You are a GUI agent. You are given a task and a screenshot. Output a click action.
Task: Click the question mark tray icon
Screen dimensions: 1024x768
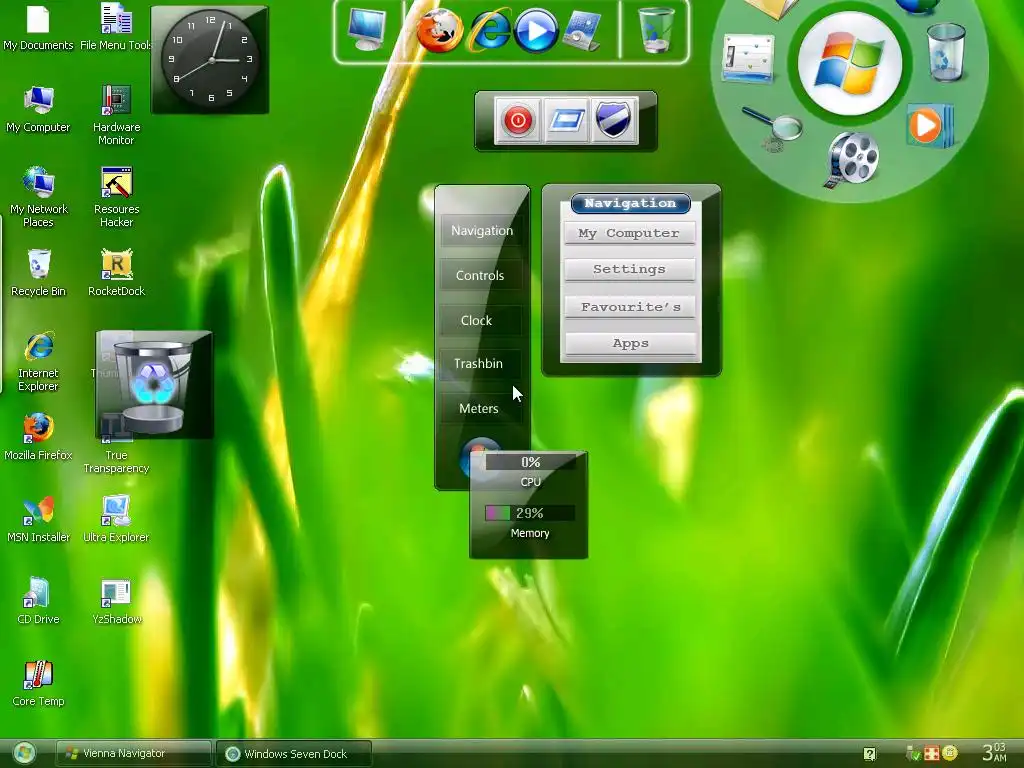click(870, 754)
